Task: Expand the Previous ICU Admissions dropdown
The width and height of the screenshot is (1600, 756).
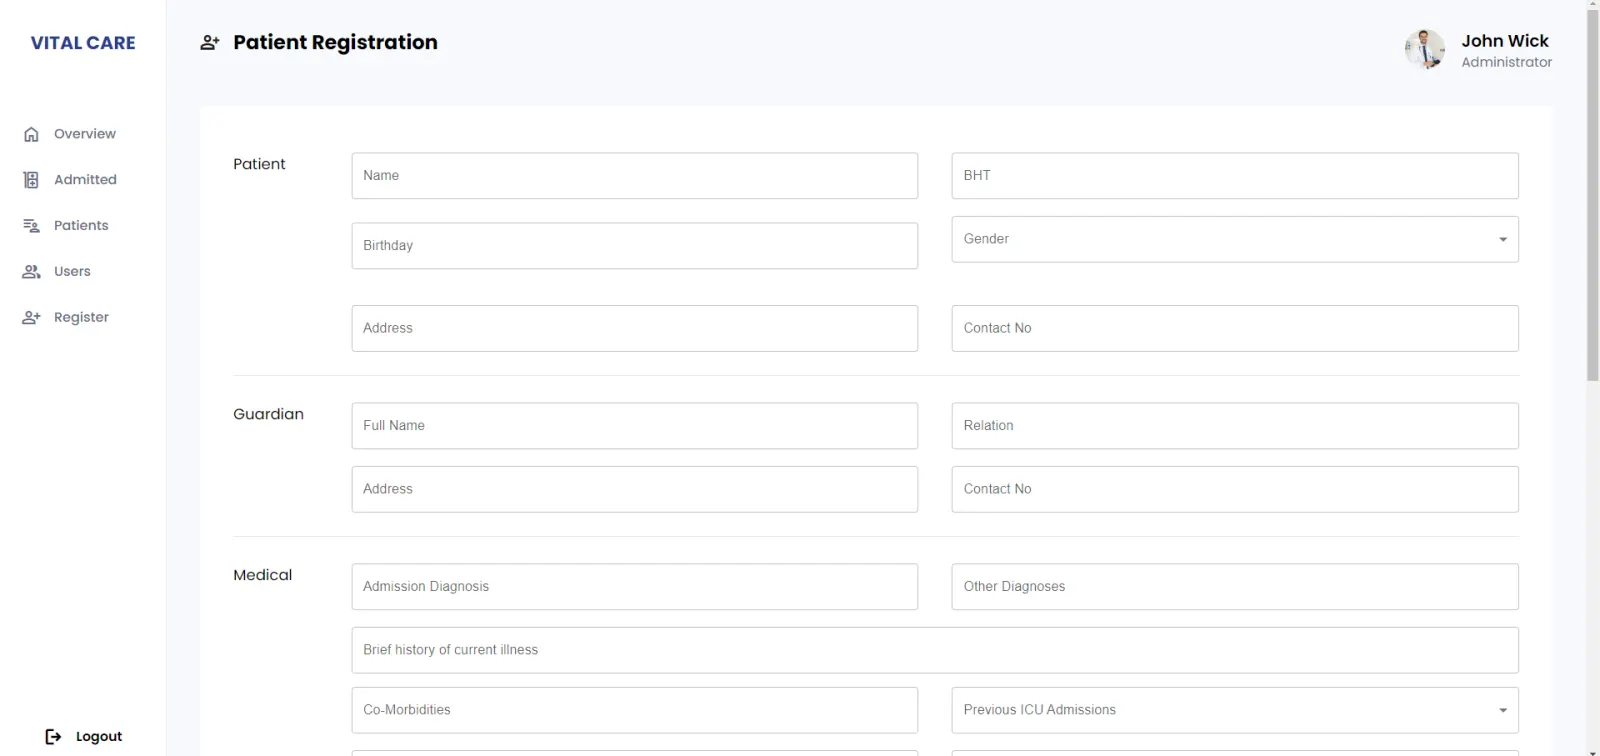Action: 1235,710
